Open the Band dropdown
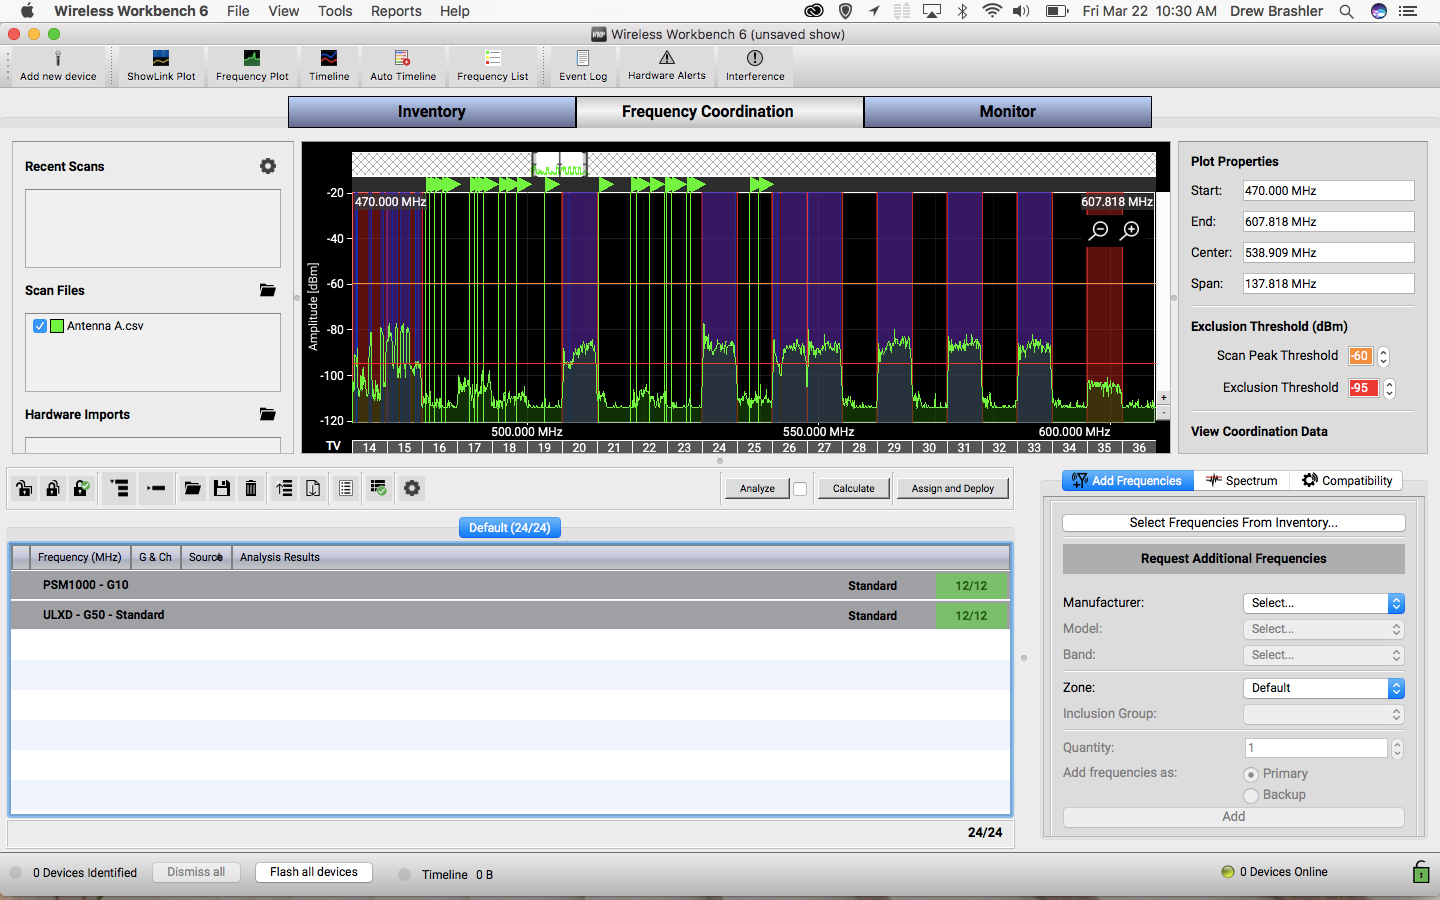1440x900 pixels. [1324, 655]
